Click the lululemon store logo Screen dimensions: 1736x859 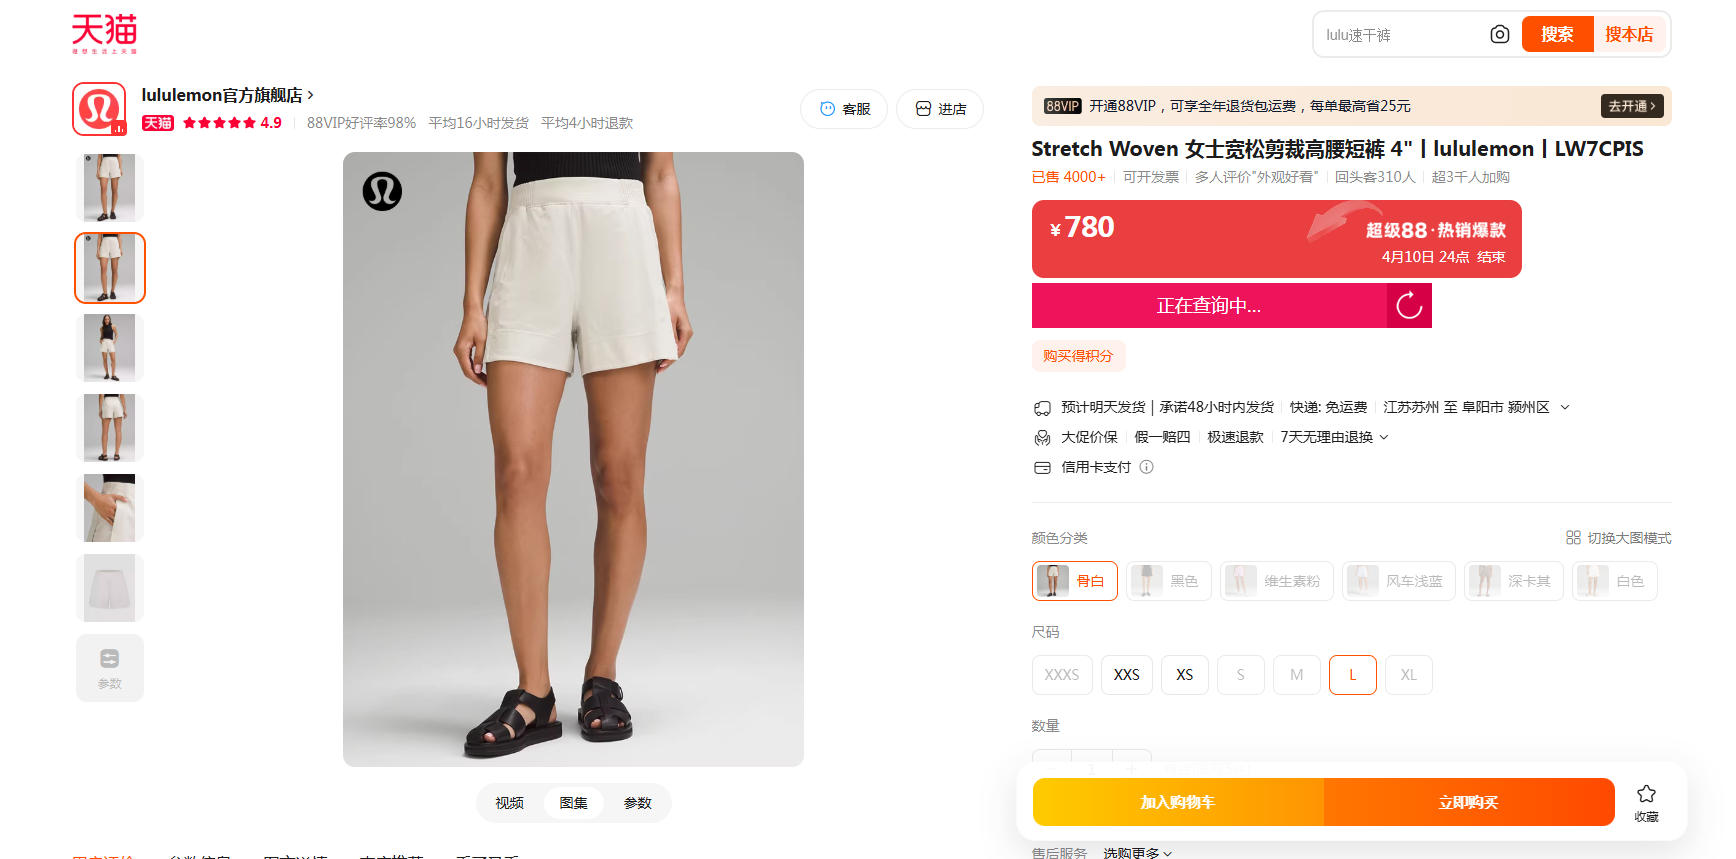pos(99,109)
